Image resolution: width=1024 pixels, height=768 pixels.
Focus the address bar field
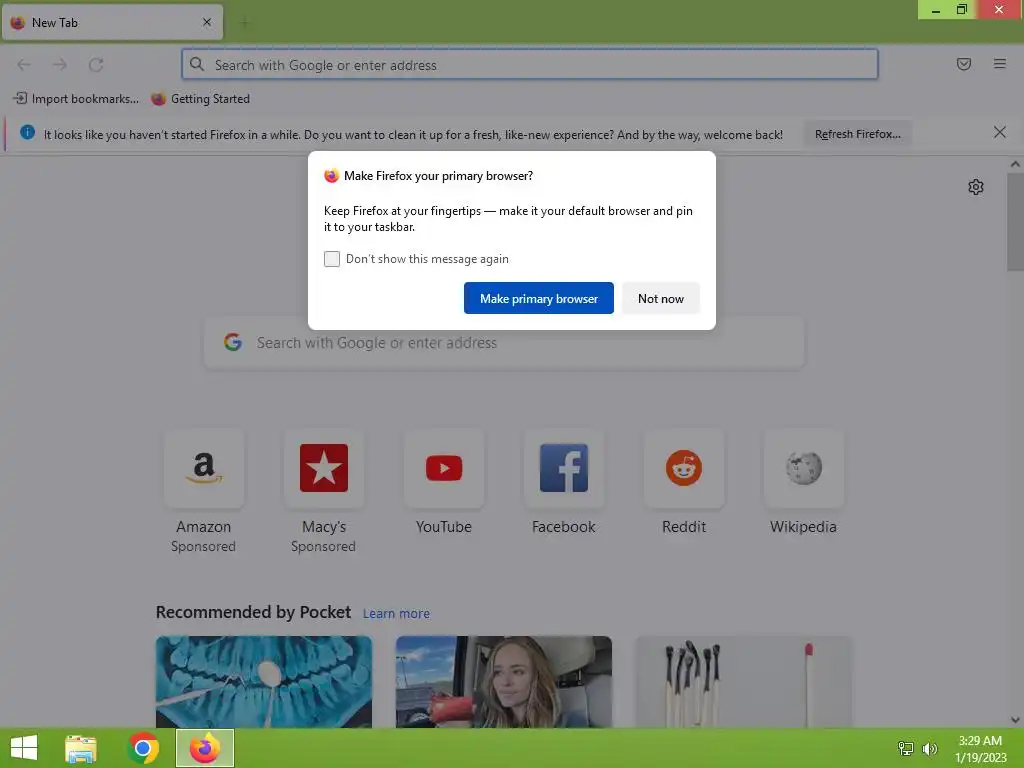530,65
